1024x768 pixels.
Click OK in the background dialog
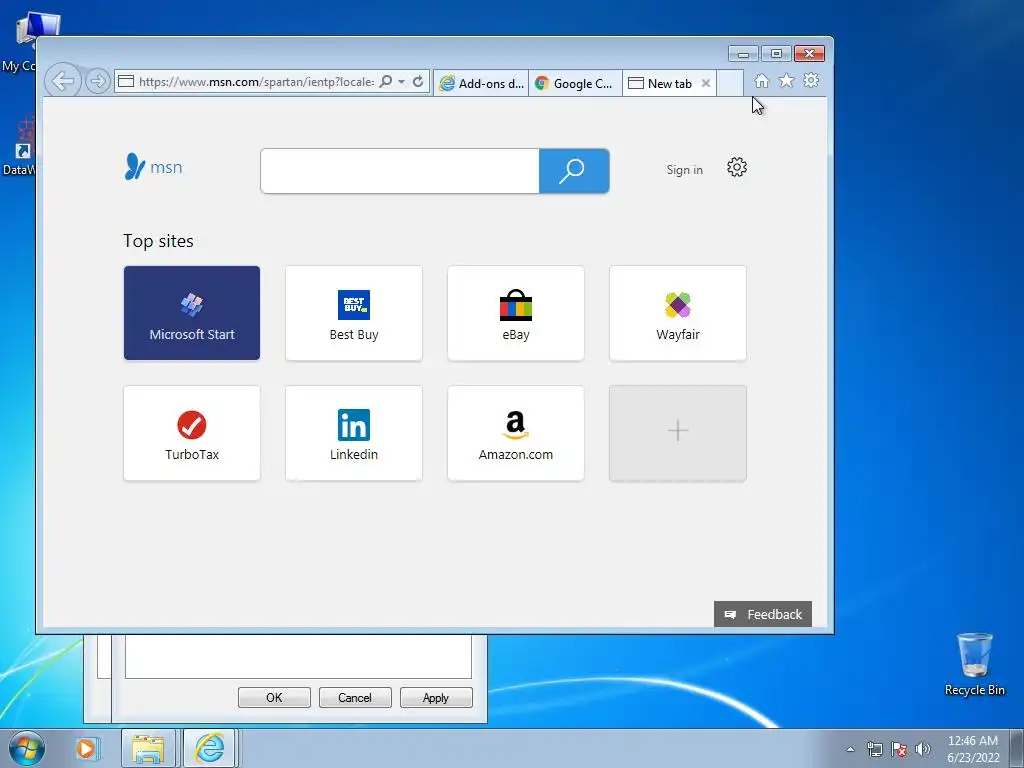pyautogui.click(x=274, y=697)
